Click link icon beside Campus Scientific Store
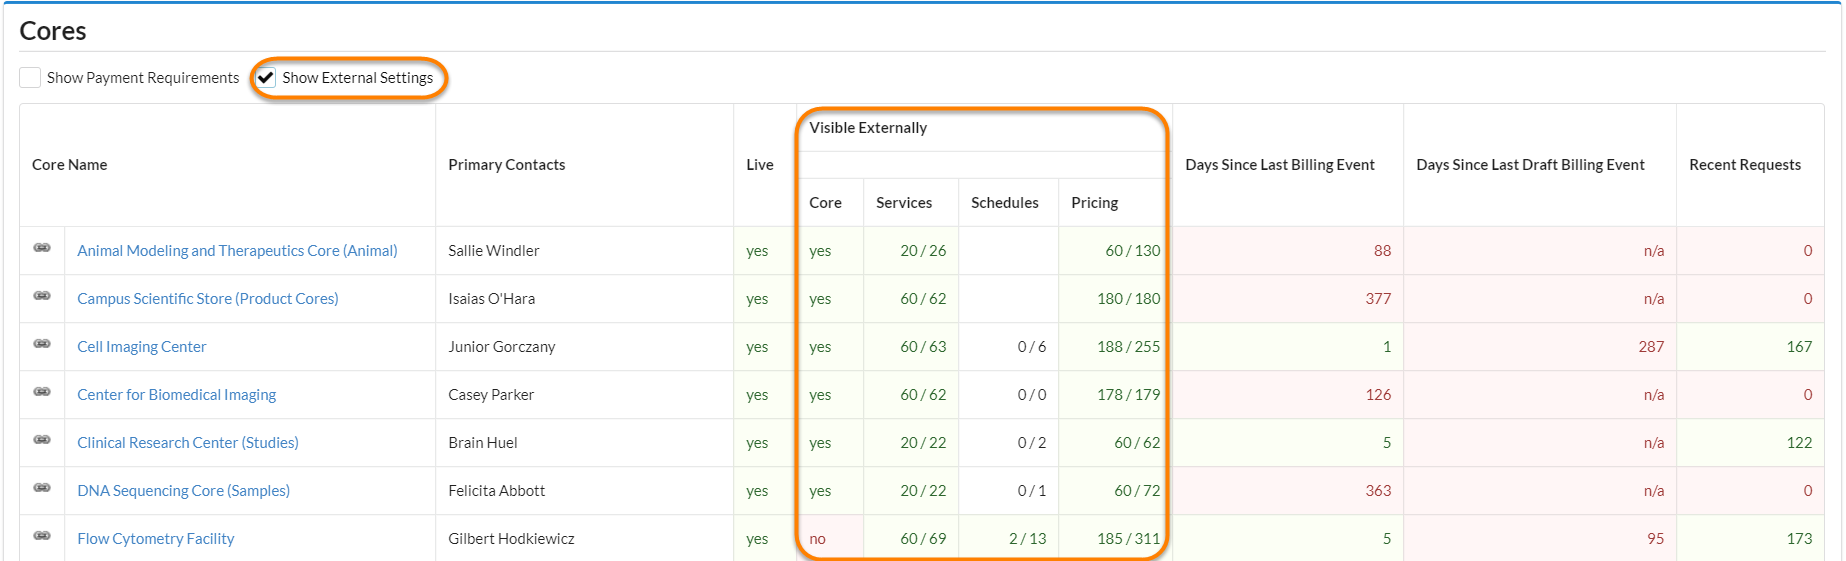Image resolution: width=1846 pixels, height=561 pixels. coord(42,296)
